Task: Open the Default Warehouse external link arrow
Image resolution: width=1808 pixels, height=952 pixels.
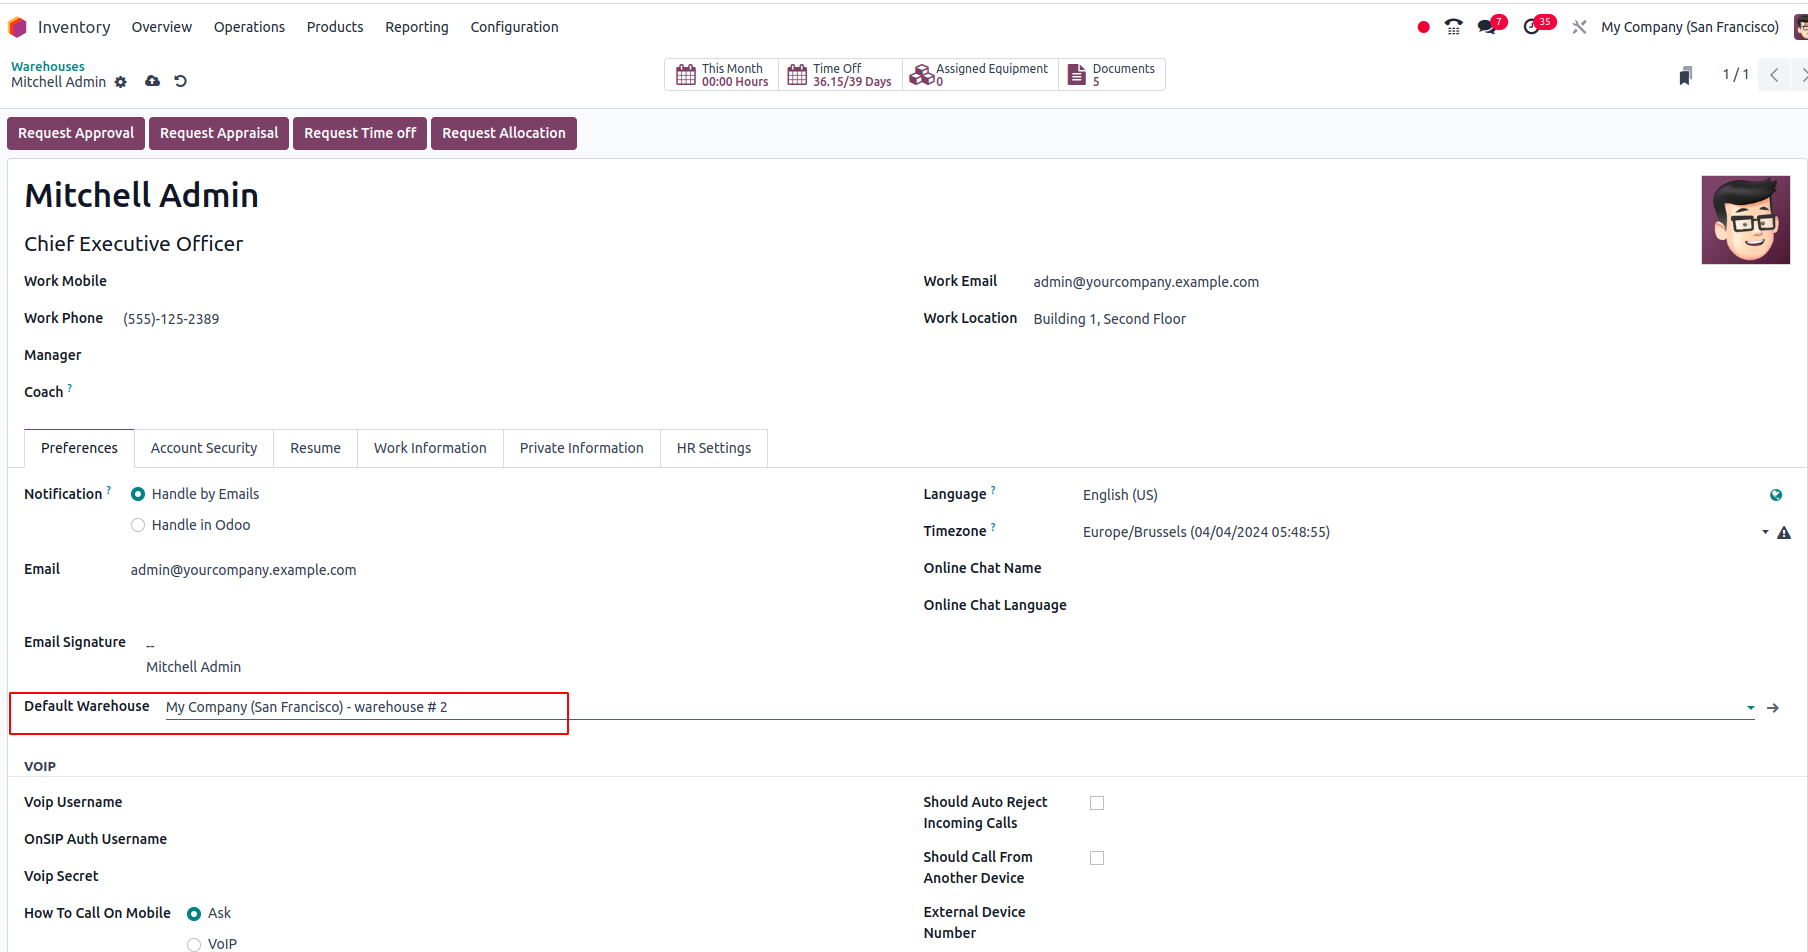Action: point(1773,708)
